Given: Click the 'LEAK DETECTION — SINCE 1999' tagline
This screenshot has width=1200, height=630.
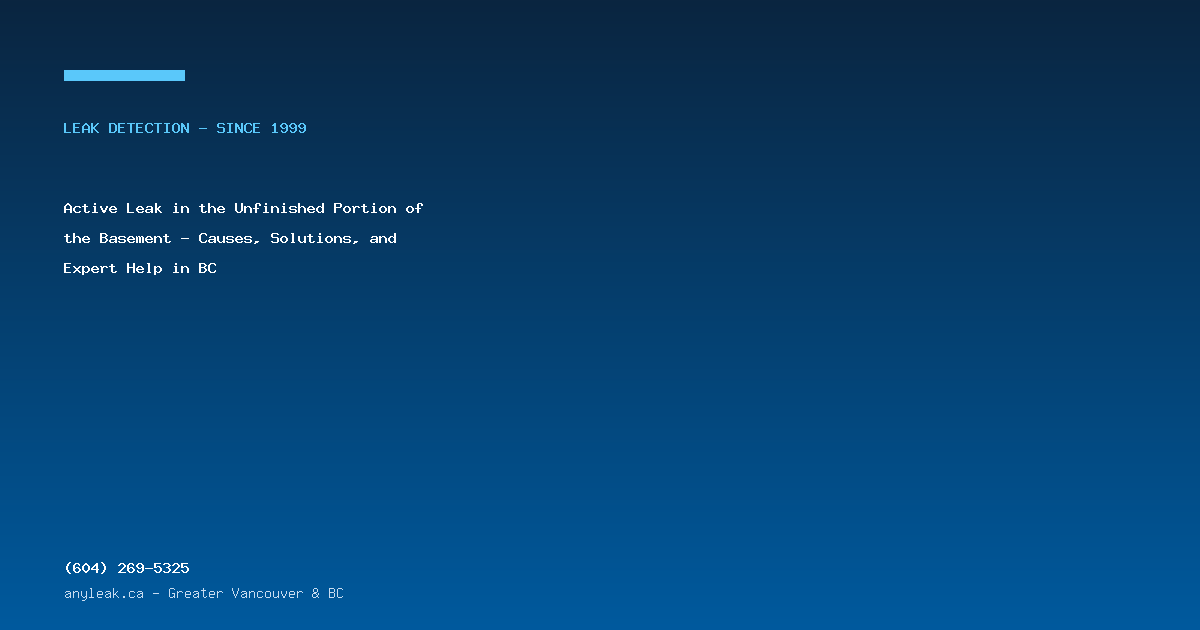Looking at the screenshot, I should coord(185,128).
